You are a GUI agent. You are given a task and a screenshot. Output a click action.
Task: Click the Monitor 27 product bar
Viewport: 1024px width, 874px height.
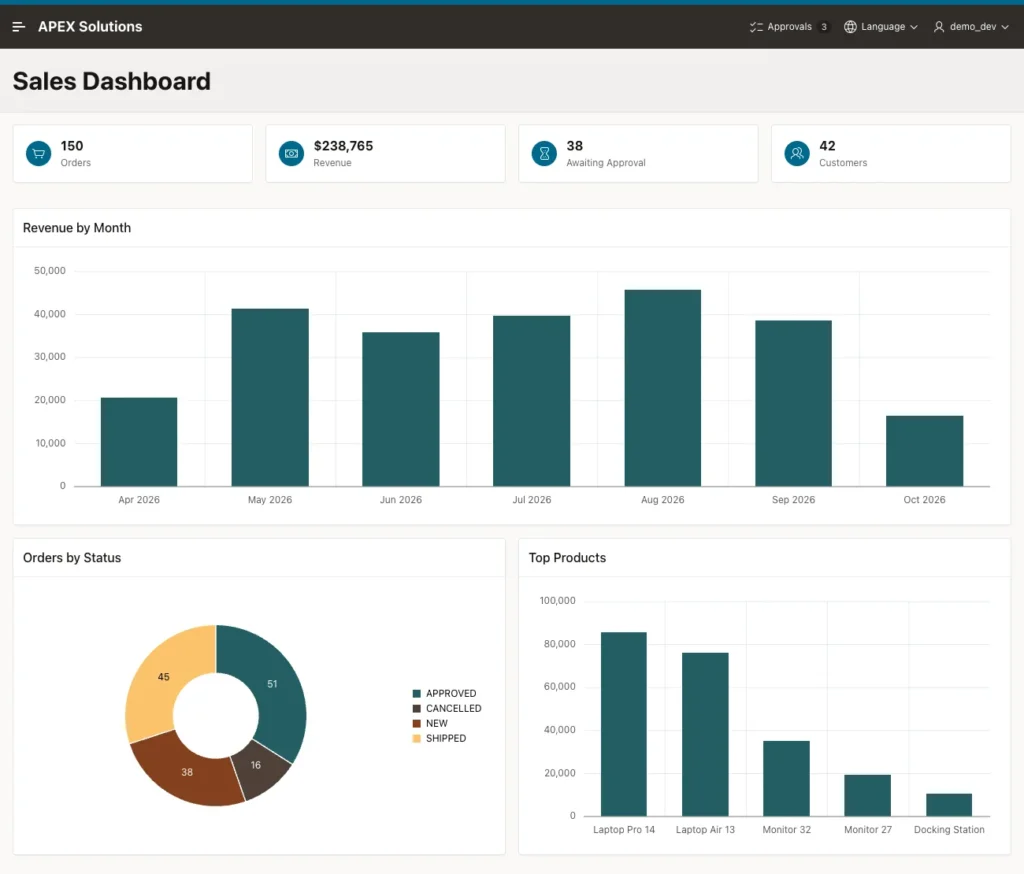[x=867, y=796]
